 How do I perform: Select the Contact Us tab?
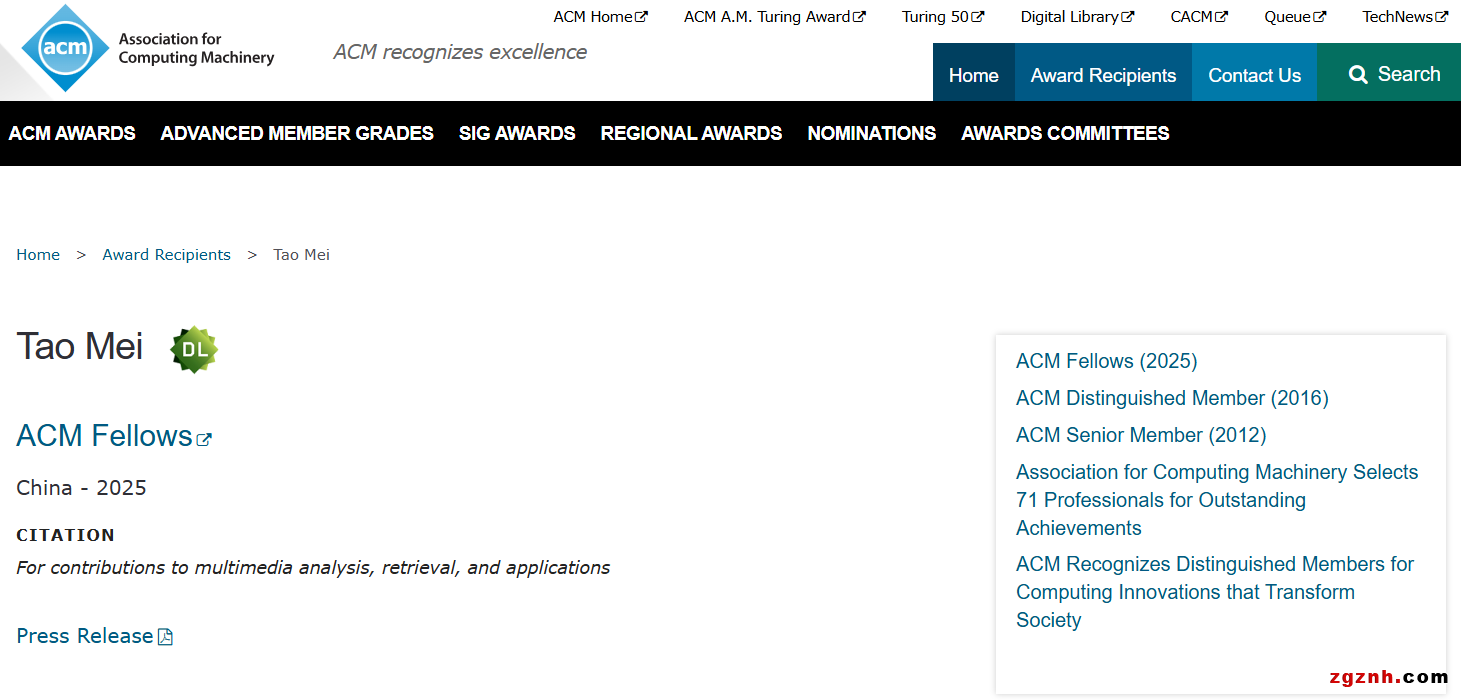coord(1254,75)
